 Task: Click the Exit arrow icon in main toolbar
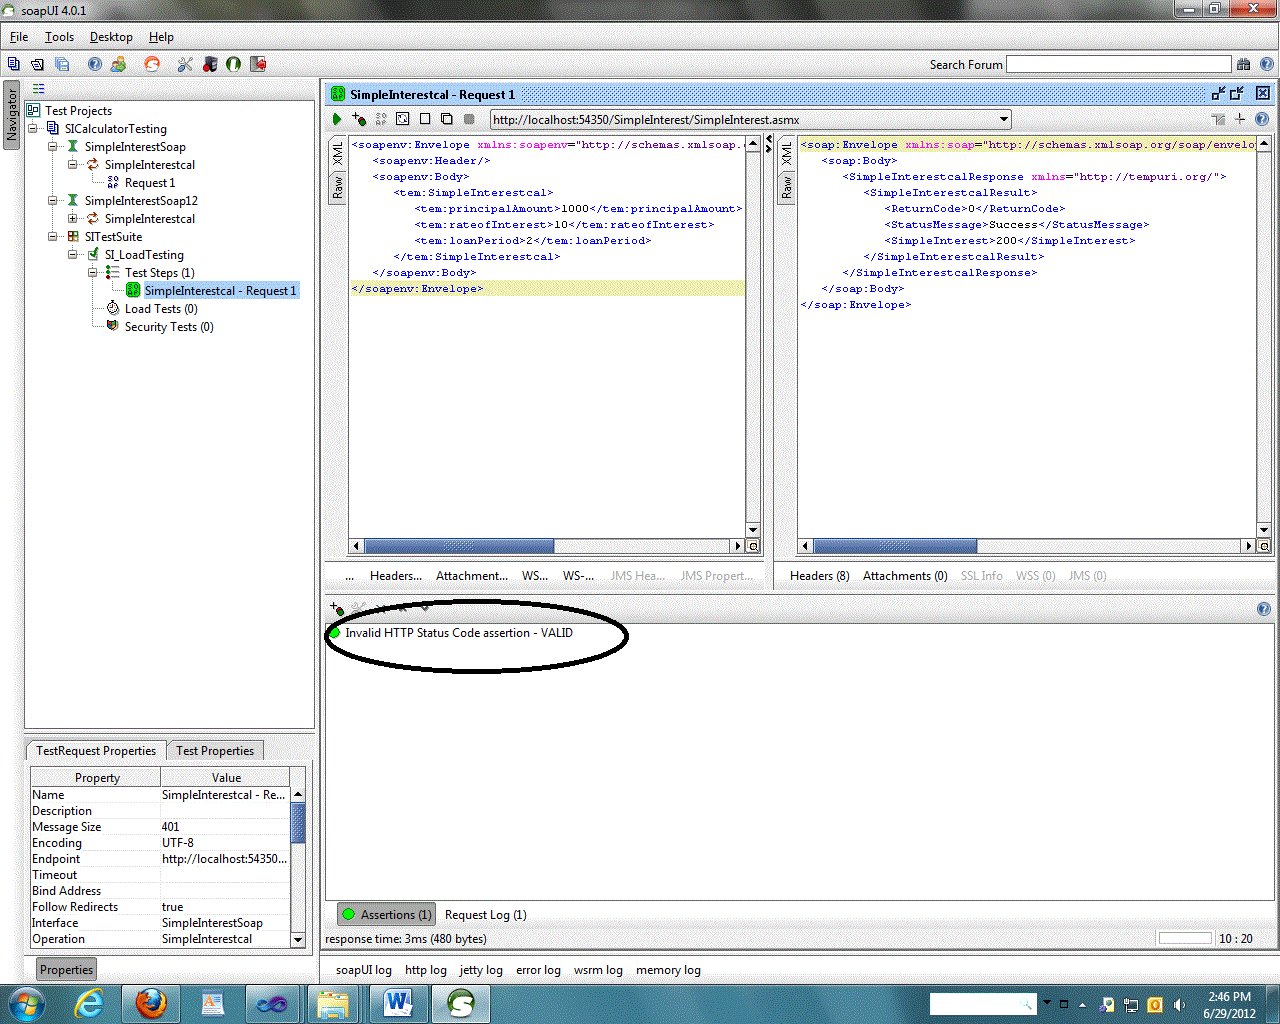click(259, 64)
